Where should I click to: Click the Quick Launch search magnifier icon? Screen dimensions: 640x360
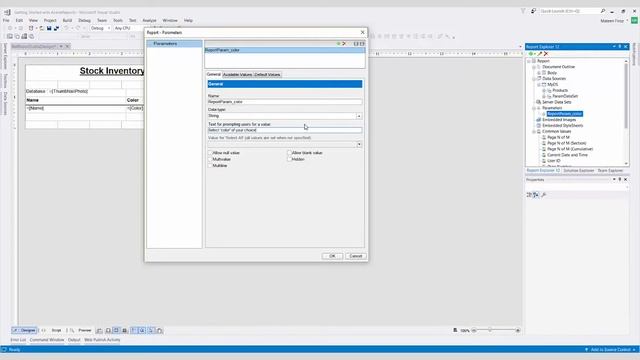[603, 11]
